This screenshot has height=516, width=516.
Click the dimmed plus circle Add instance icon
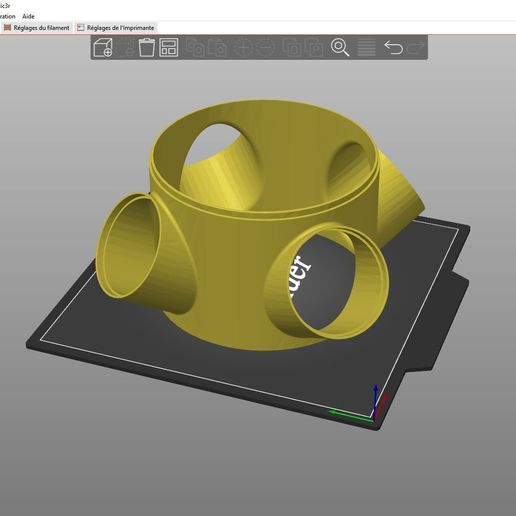coord(243,47)
